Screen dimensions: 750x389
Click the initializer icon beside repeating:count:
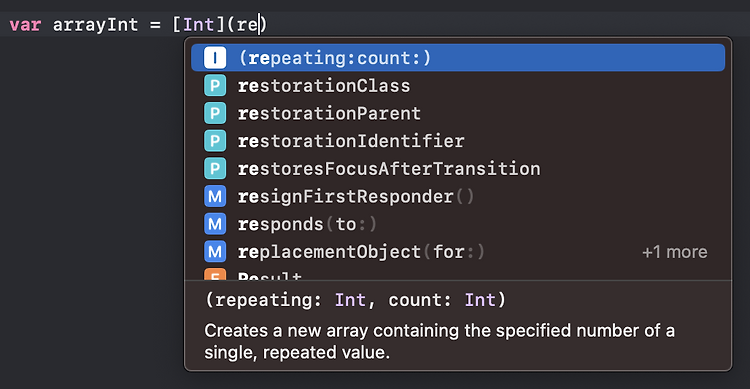[215, 58]
